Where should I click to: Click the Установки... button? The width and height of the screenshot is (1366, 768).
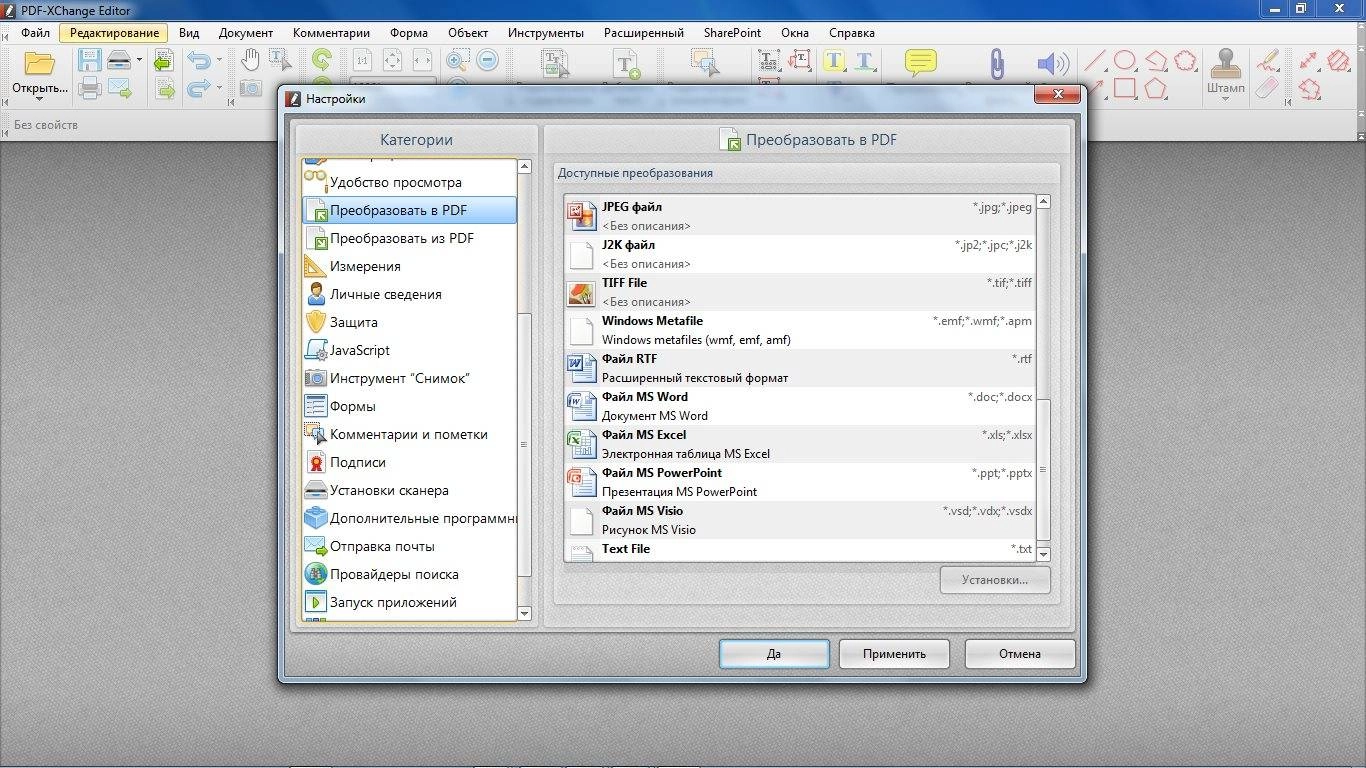click(x=995, y=580)
